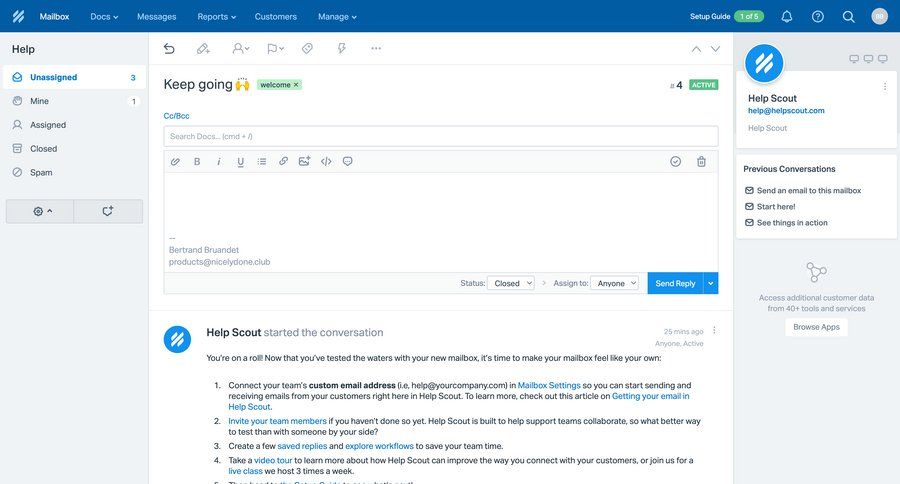Open the search magnifier in the top bar
The image size is (900, 484).
click(x=848, y=17)
